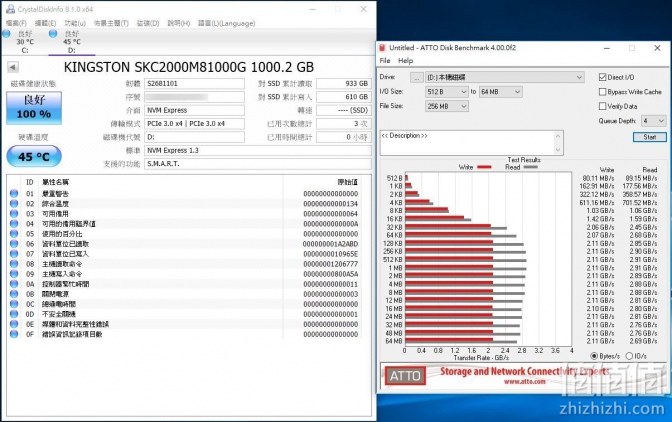Click the 45 °C temperature button
The image size is (672, 422).
pyautogui.click(x=34, y=156)
